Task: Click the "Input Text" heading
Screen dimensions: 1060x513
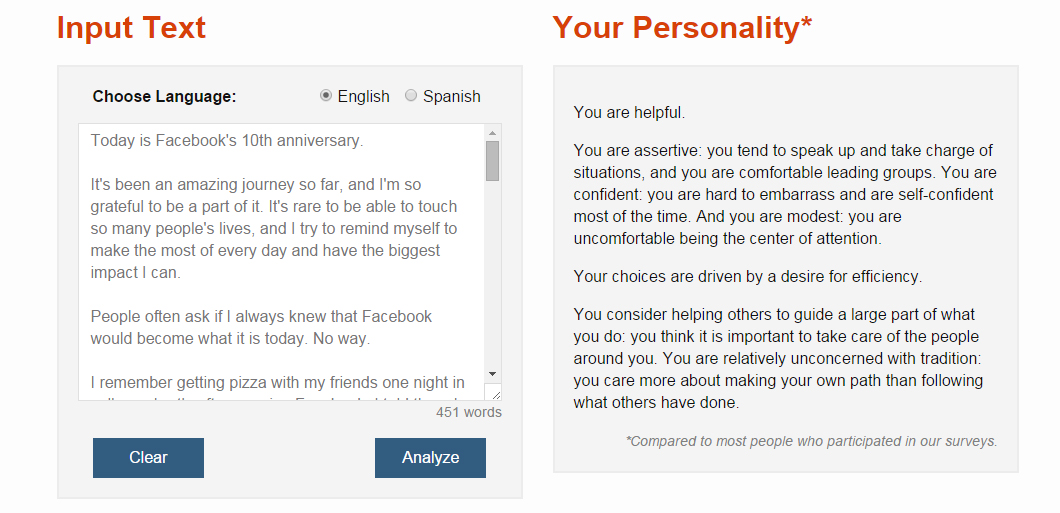Action: (131, 28)
